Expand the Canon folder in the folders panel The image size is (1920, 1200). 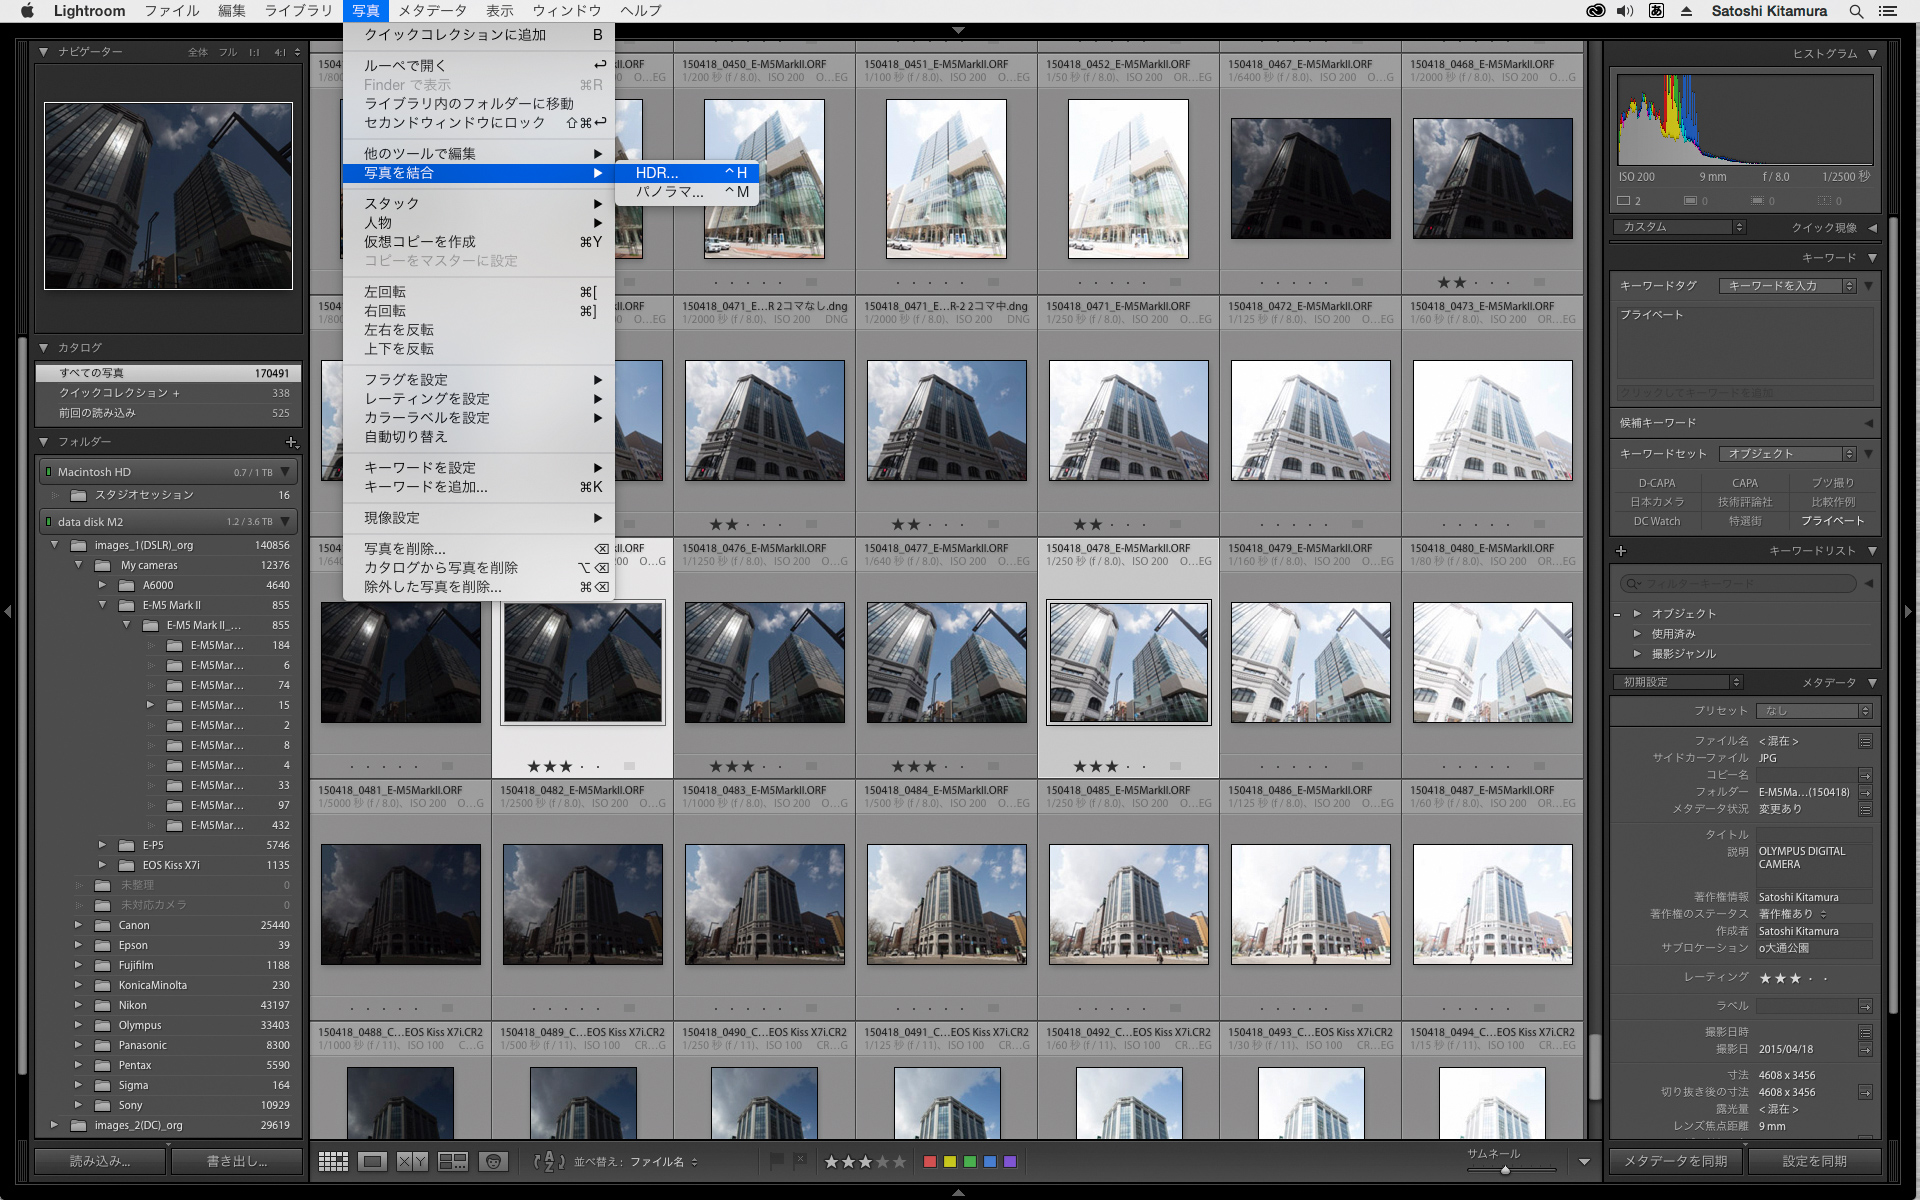[80, 925]
